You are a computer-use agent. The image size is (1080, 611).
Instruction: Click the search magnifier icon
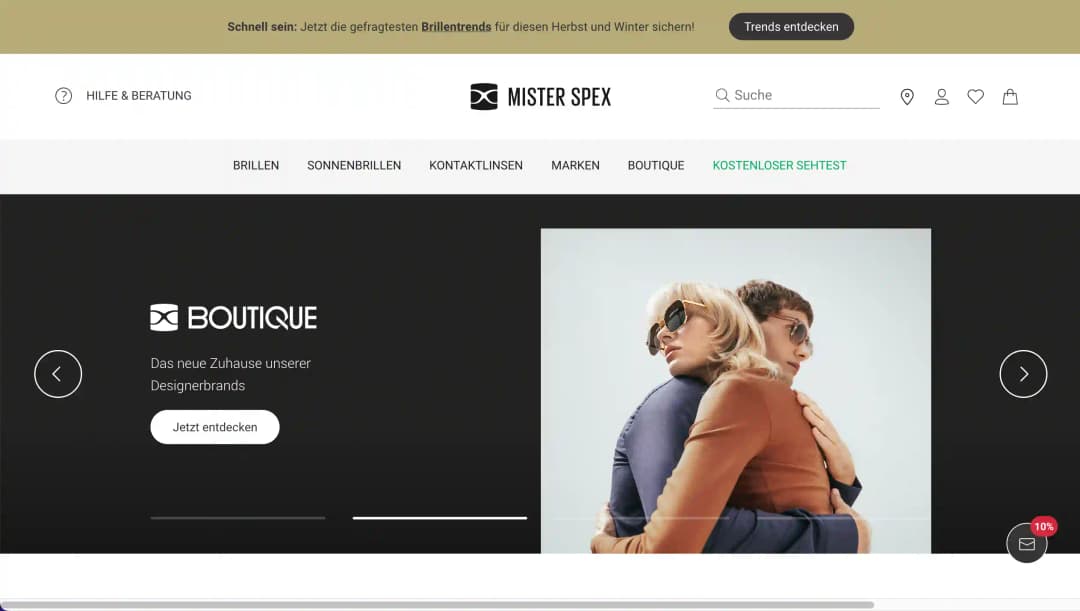coord(722,96)
